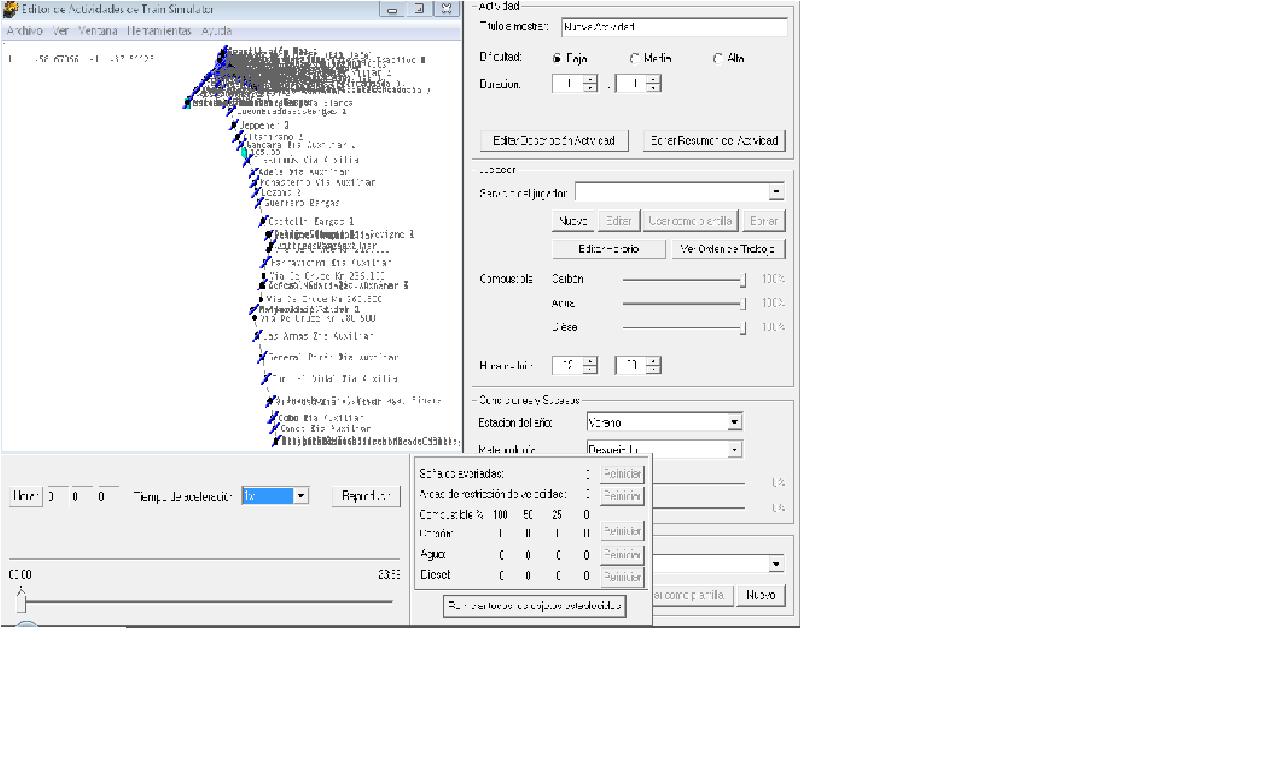
Task: Click the Ver Orden de Trabajo button
Action: [x=728, y=249]
